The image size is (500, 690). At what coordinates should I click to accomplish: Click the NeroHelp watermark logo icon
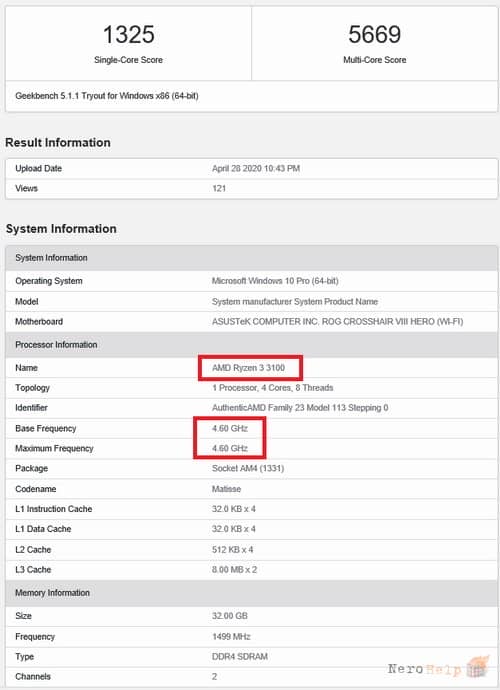pyautogui.click(x=478, y=667)
